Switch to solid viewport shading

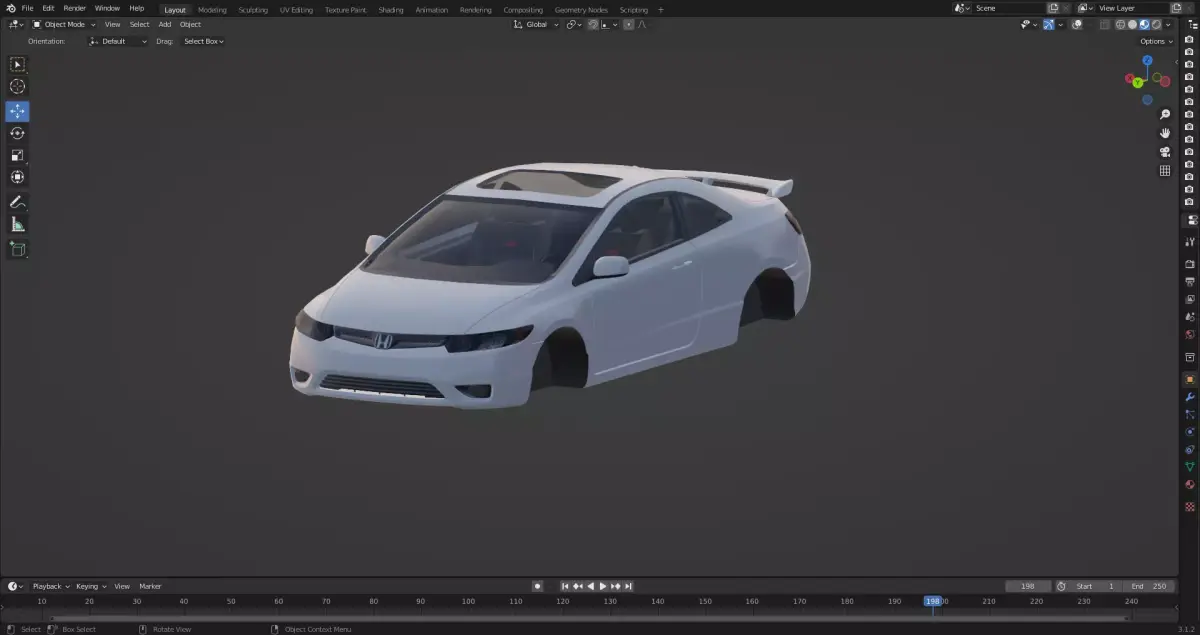(1132, 24)
